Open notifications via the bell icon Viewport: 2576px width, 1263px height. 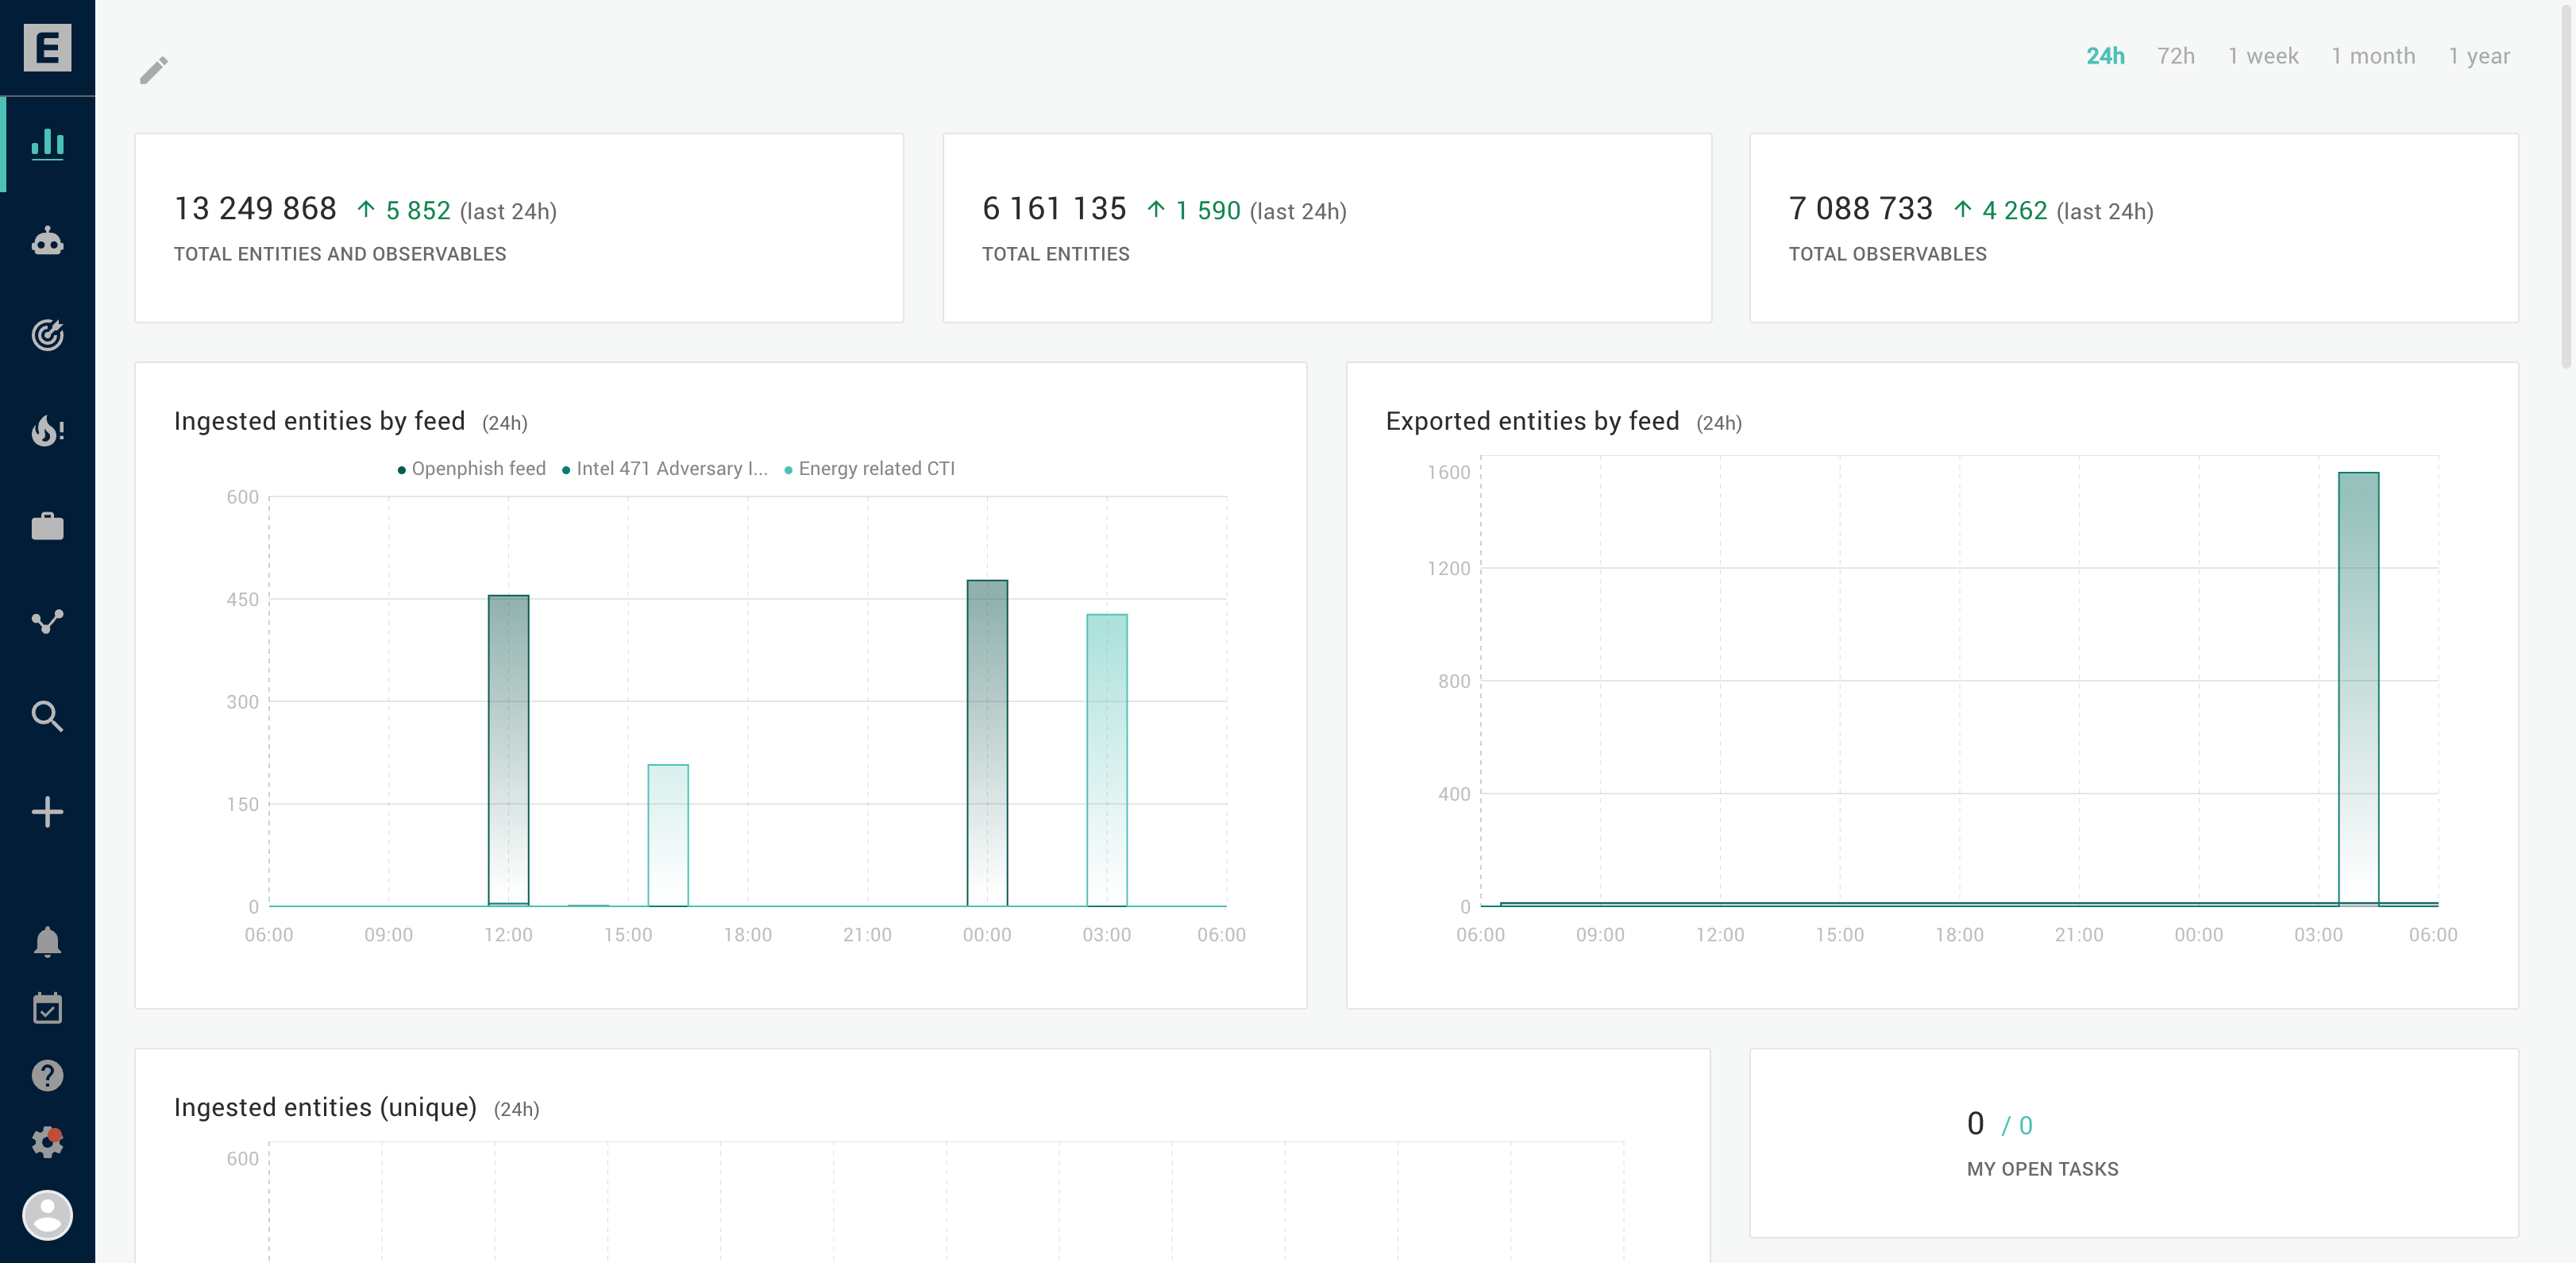[47, 941]
